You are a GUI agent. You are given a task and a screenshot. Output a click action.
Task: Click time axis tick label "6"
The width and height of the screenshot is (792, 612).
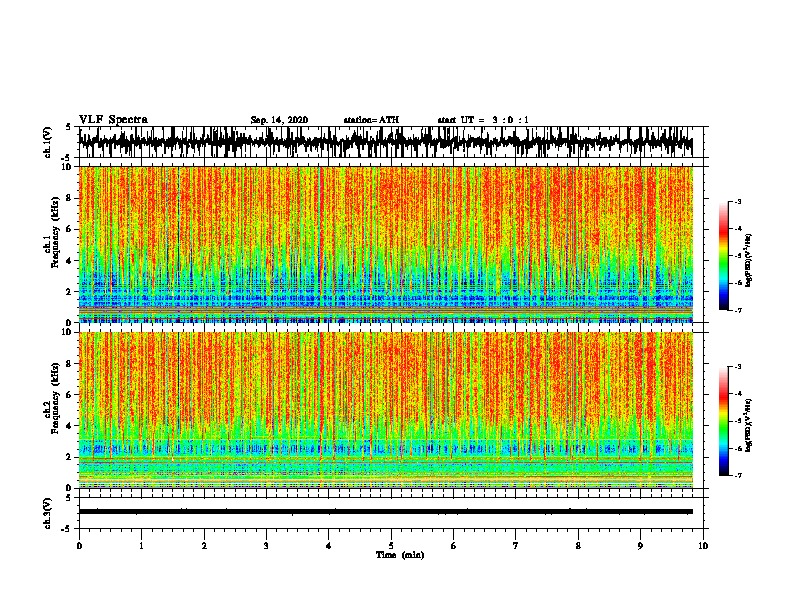(454, 546)
